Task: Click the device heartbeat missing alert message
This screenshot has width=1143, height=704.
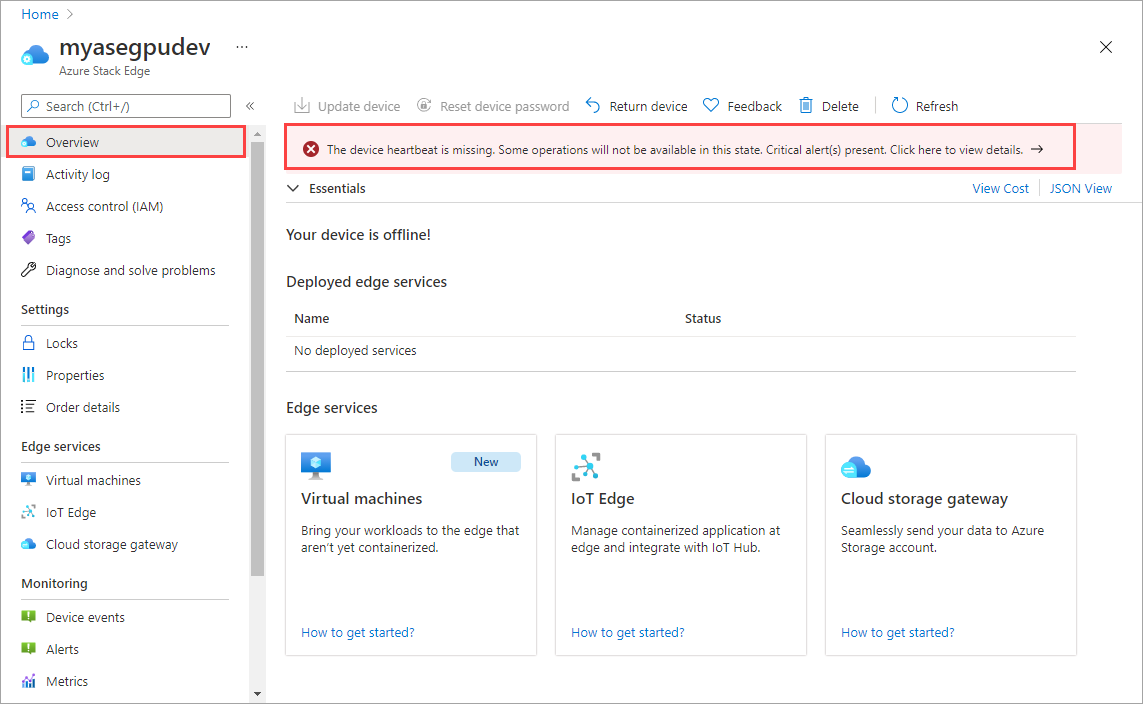Action: tap(674, 149)
